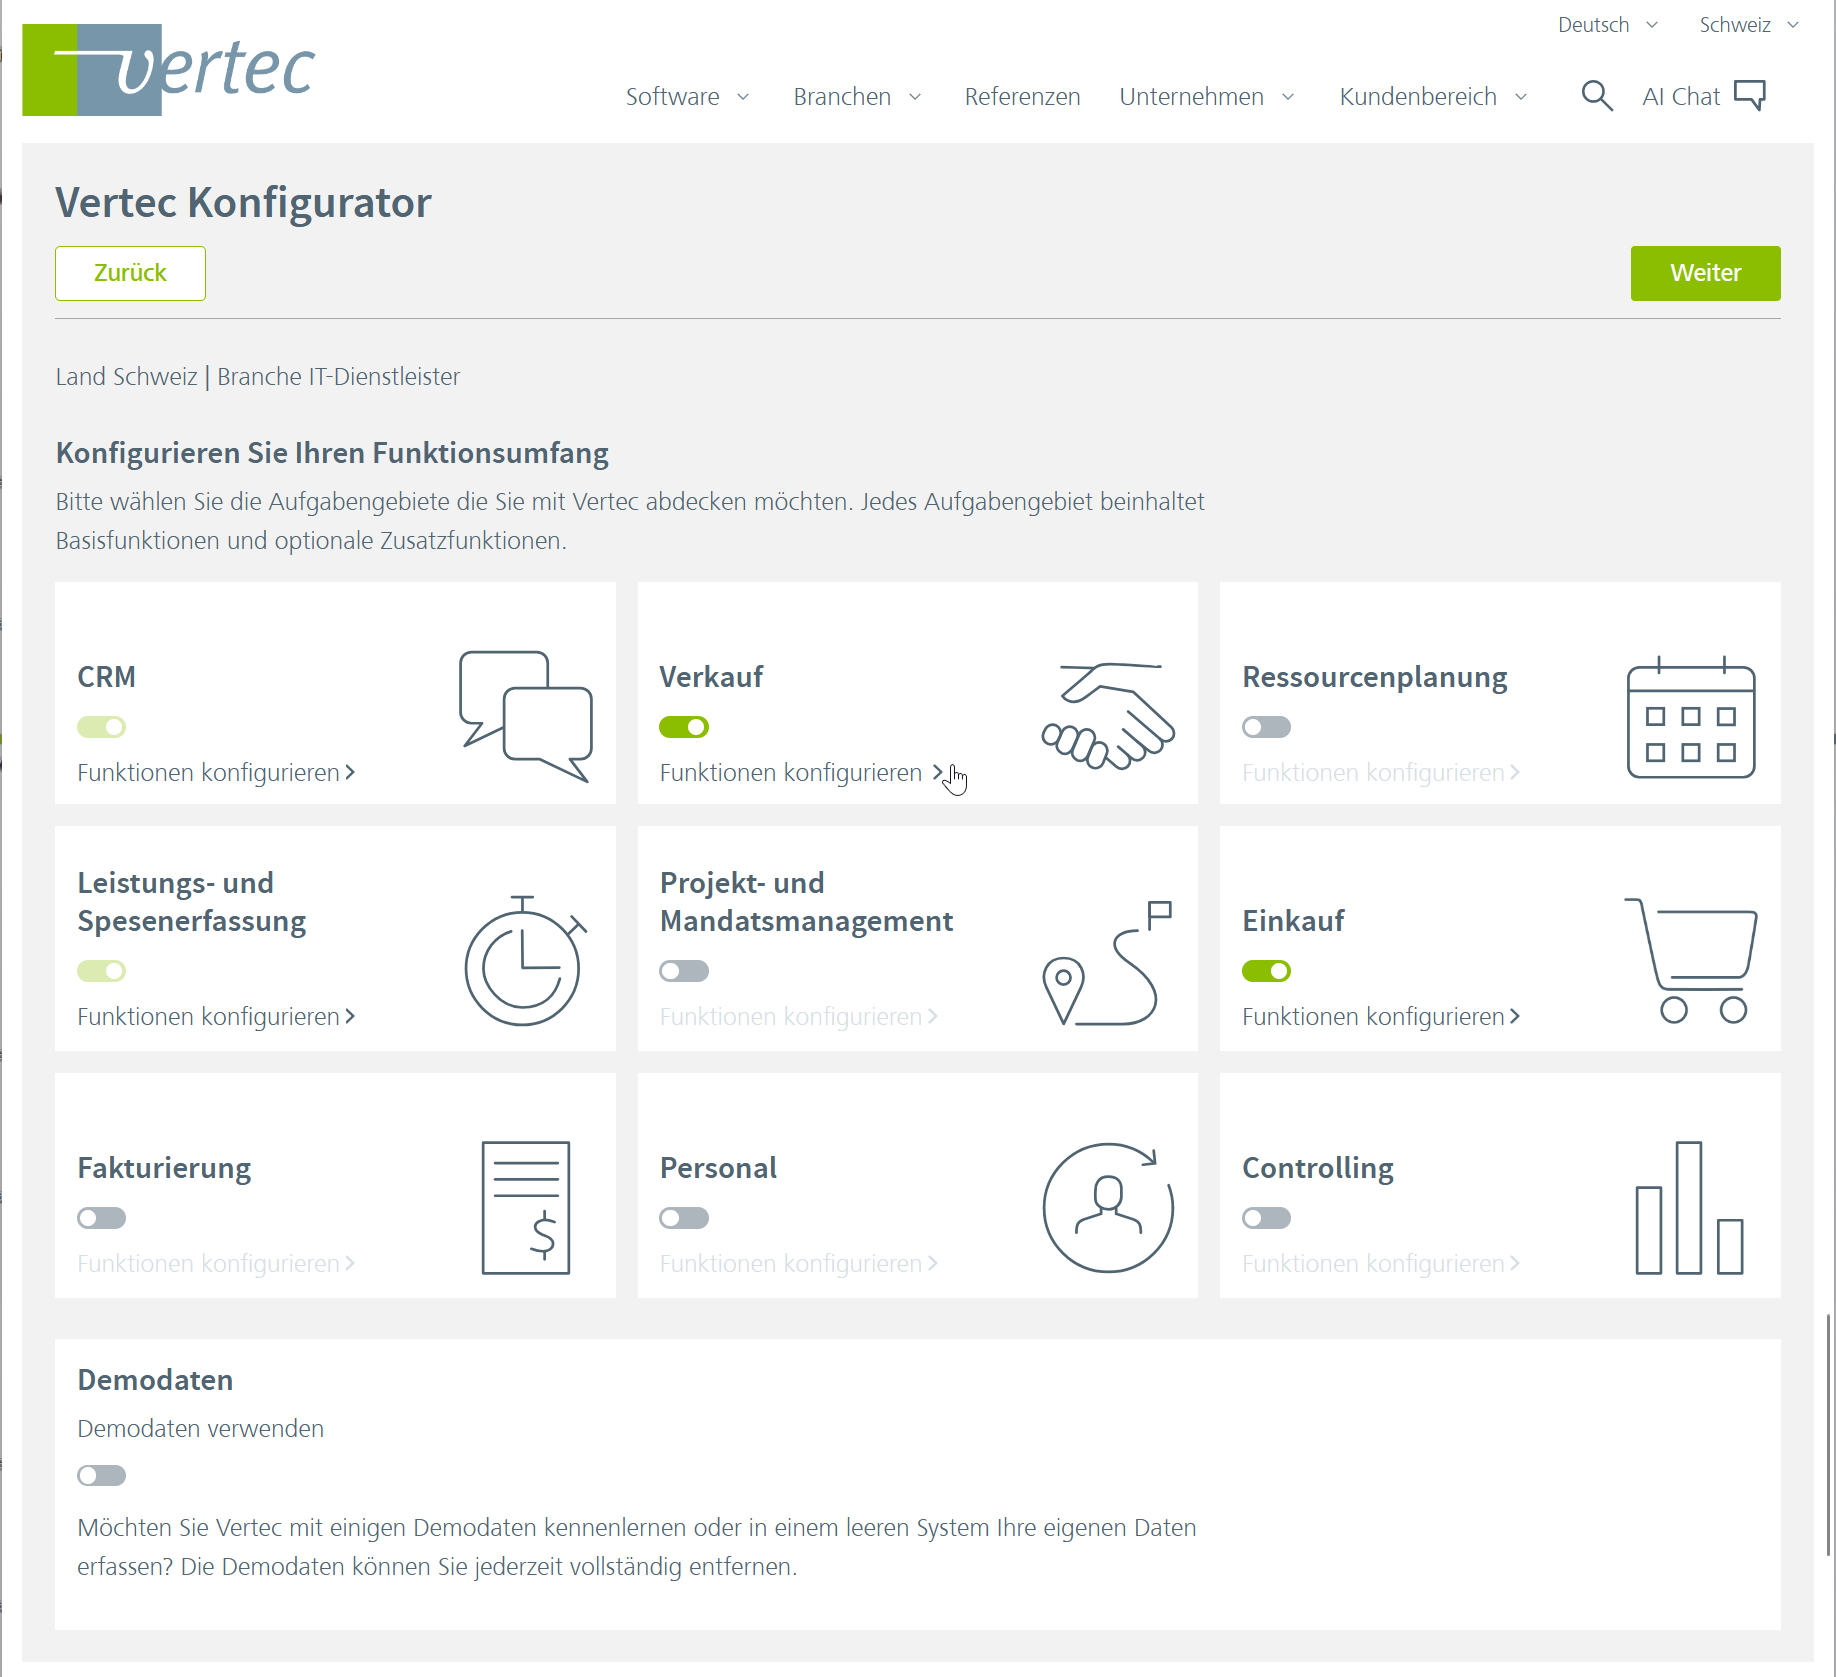Screen dimensions: 1836x1677
Task: Click the Vertec Konfigurator heading
Action: [x=243, y=203]
